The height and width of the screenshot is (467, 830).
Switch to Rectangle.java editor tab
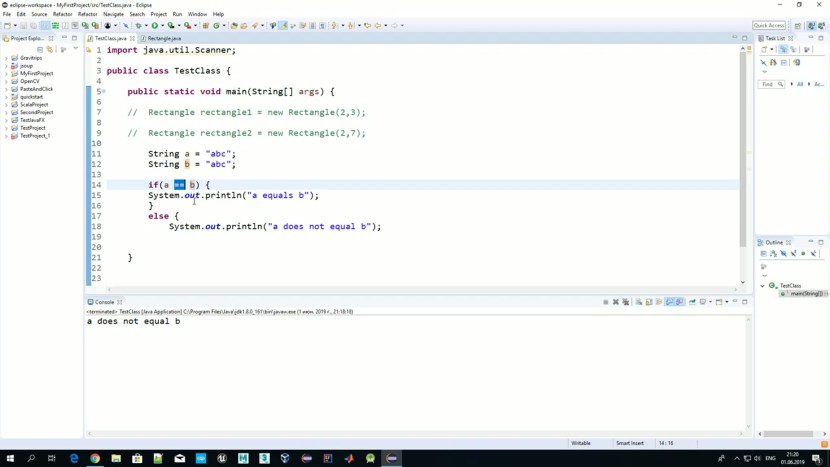pyautogui.click(x=164, y=39)
